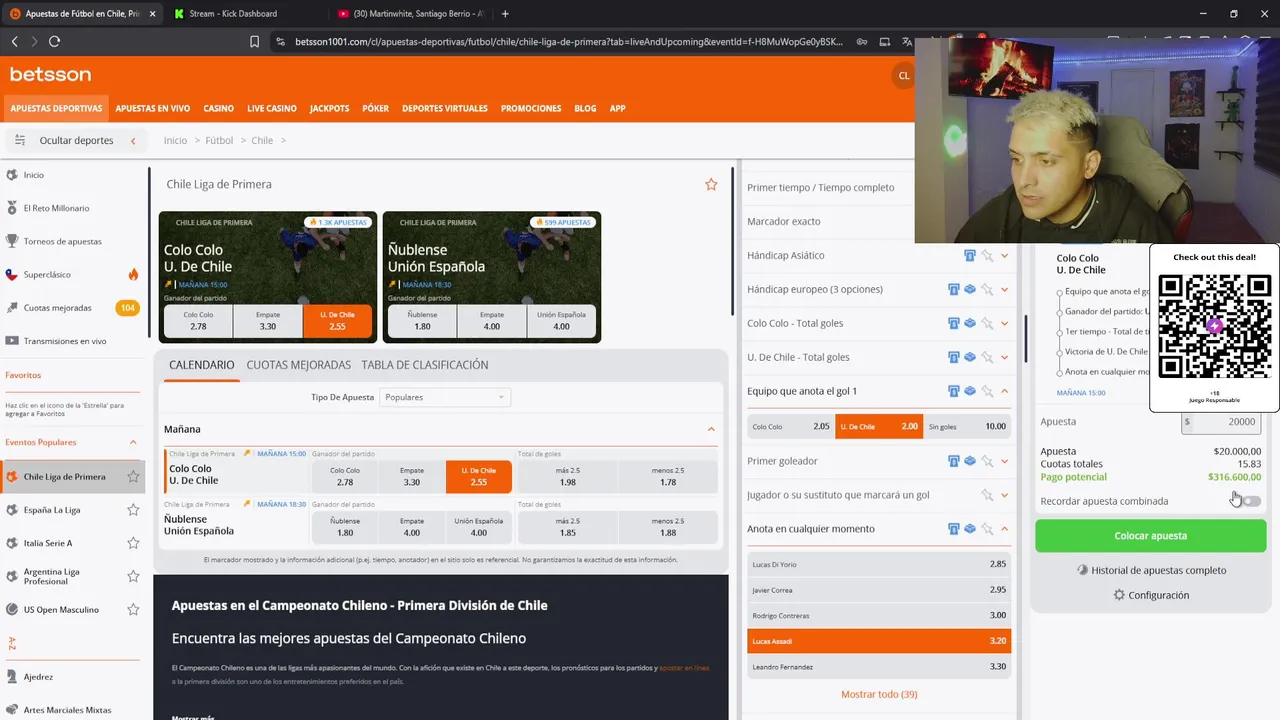Open El Reto Millonario in the sidebar
This screenshot has height=720, width=1280.
(56, 208)
